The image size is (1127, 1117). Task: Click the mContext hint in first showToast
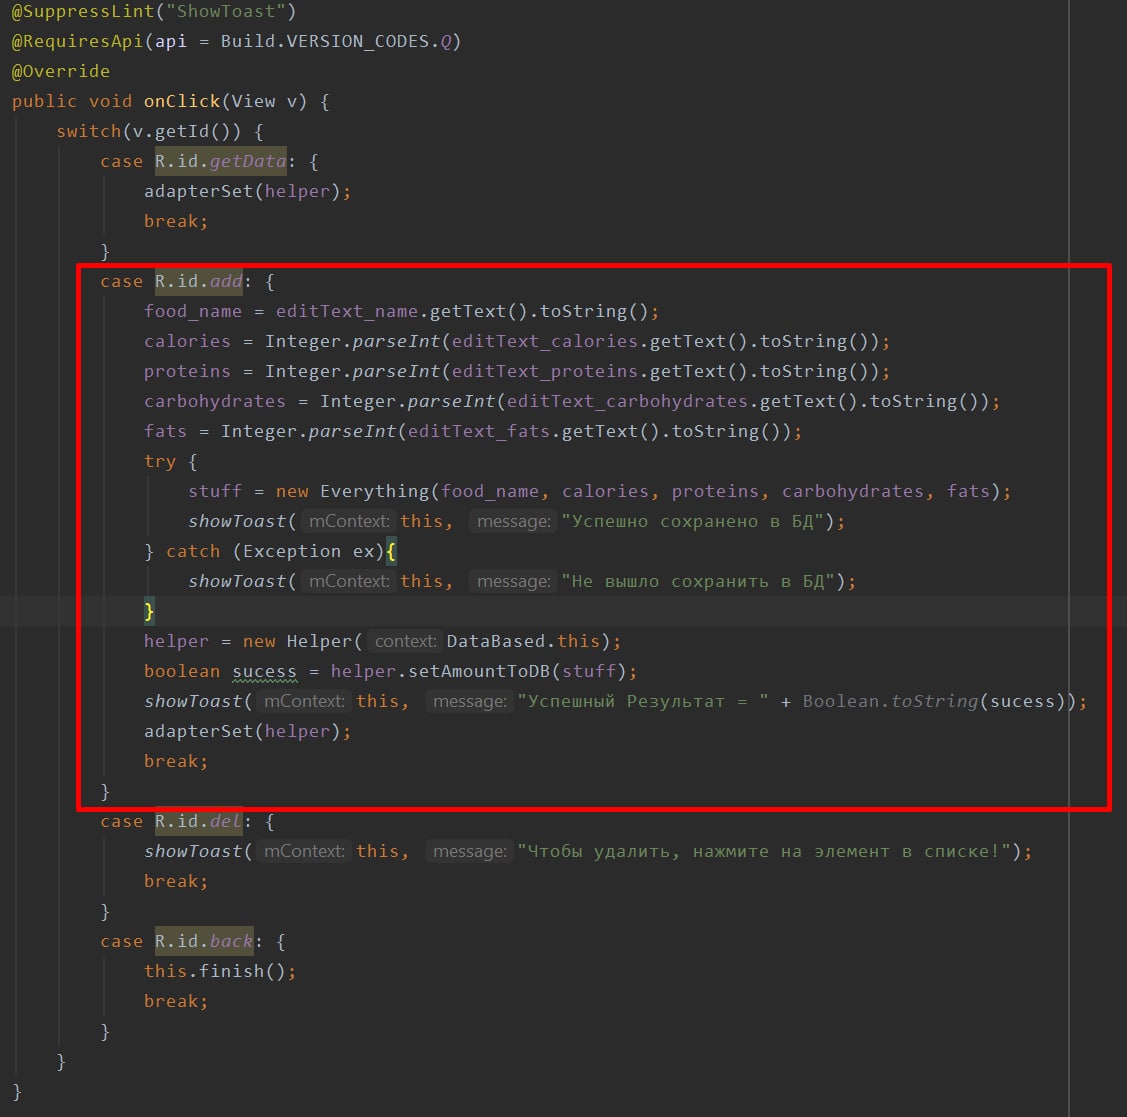click(x=349, y=522)
